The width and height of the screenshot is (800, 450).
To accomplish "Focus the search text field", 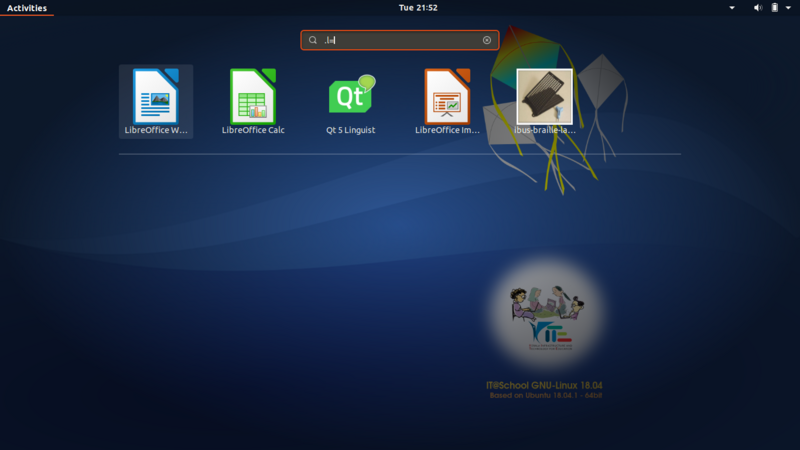I will pos(400,40).
